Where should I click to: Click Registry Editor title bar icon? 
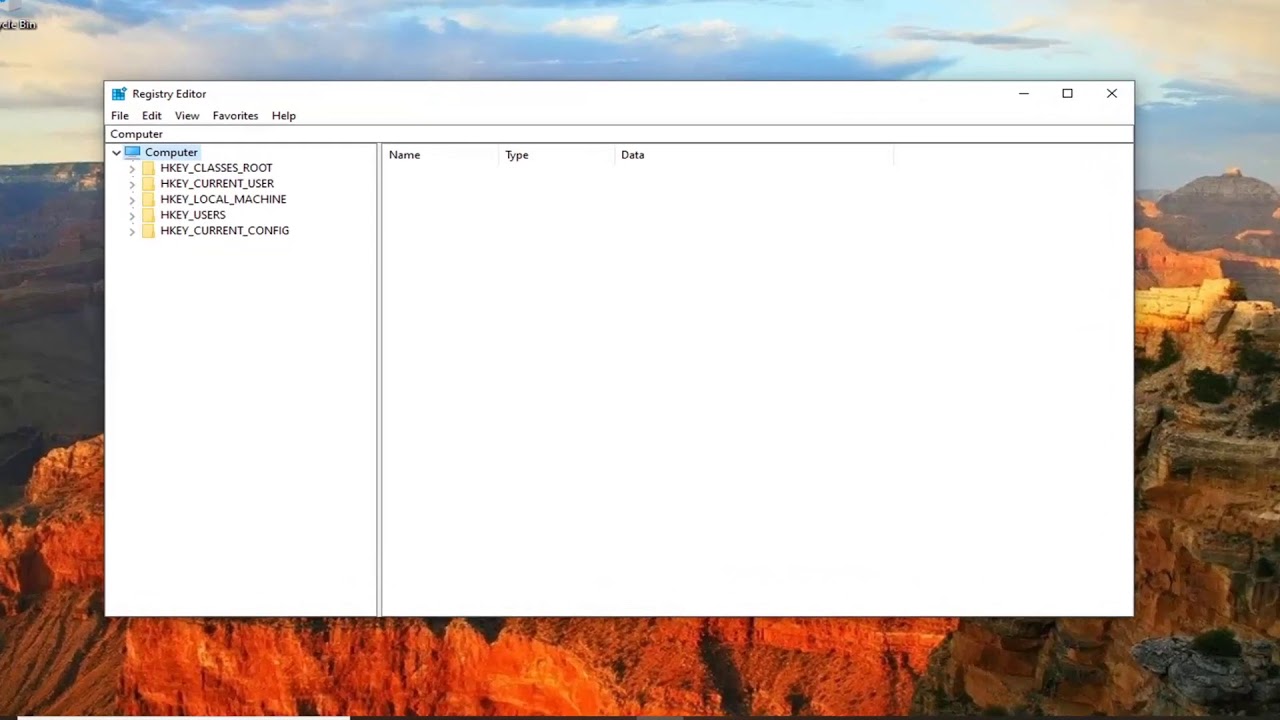(x=119, y=94)
